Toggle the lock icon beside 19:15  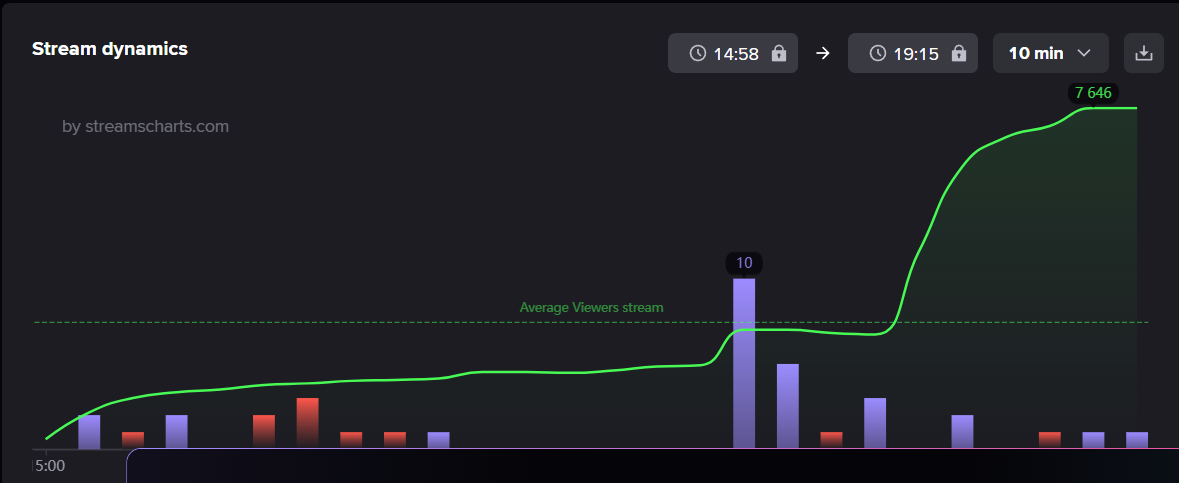(959, 53)
